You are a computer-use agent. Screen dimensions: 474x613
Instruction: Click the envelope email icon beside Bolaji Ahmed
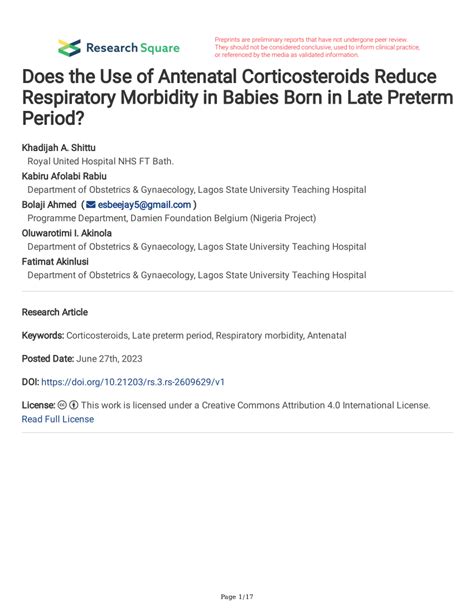click(91, 205)
